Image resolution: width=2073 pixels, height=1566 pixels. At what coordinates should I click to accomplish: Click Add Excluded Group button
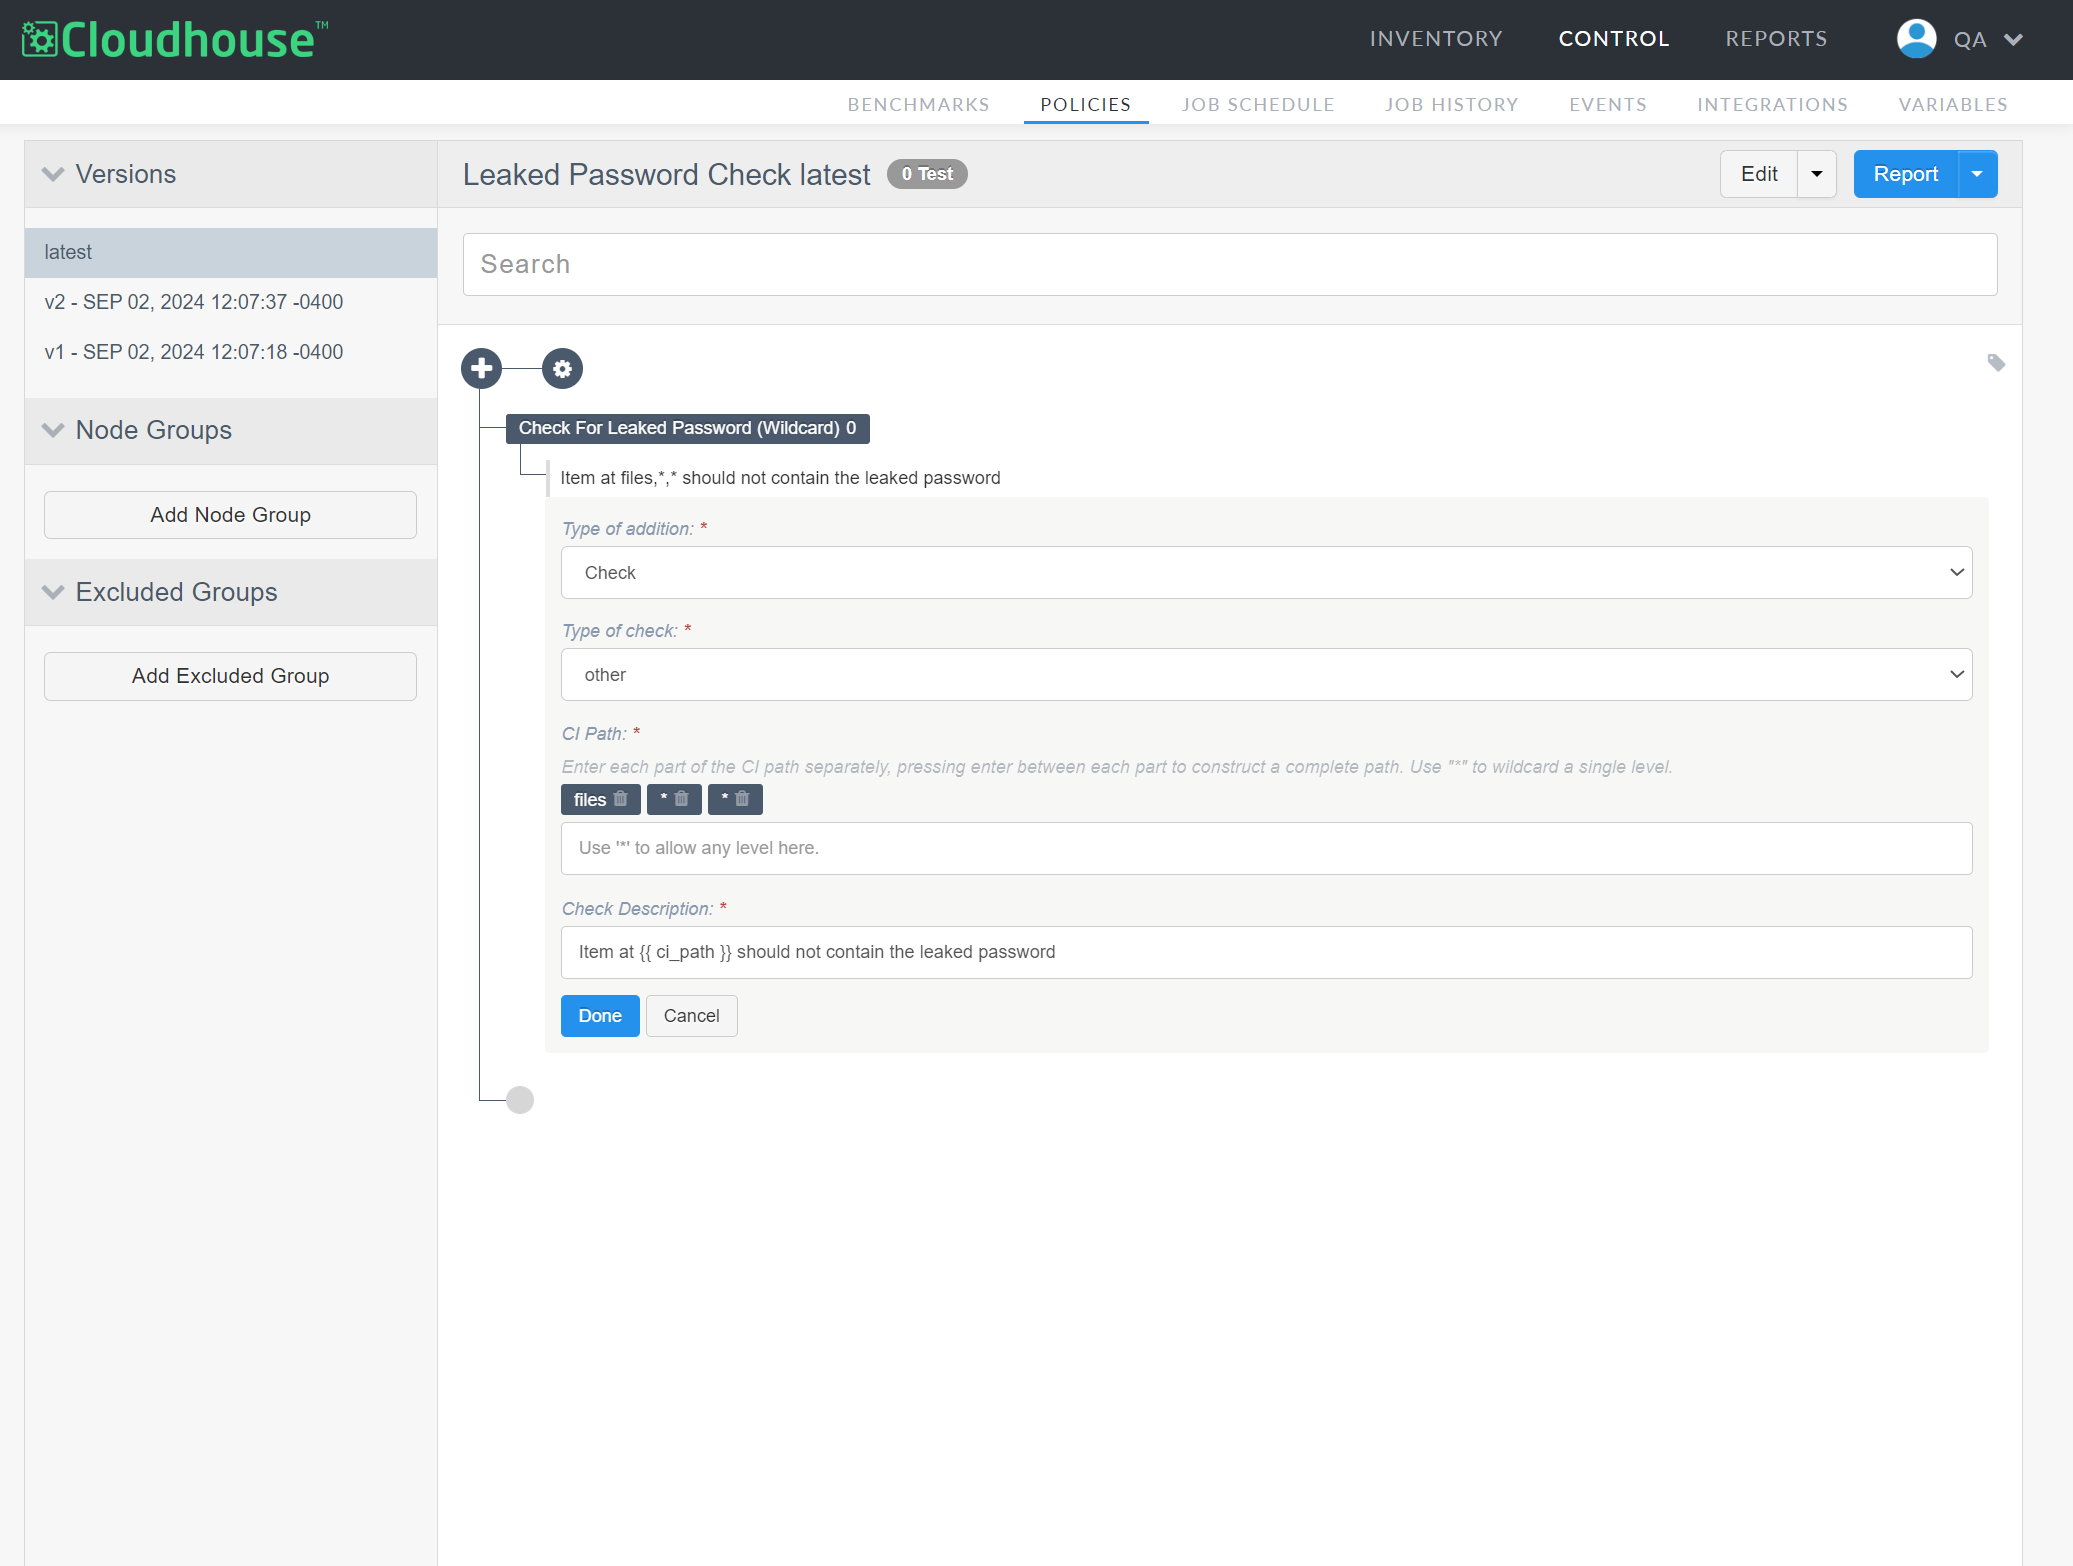click(230, 676)
